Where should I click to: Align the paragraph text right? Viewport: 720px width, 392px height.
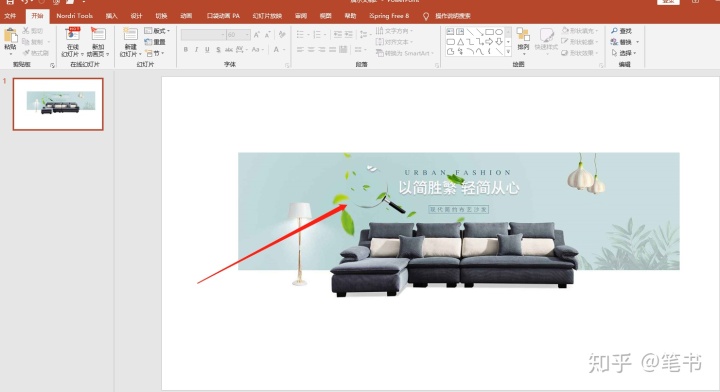point(321,50)
